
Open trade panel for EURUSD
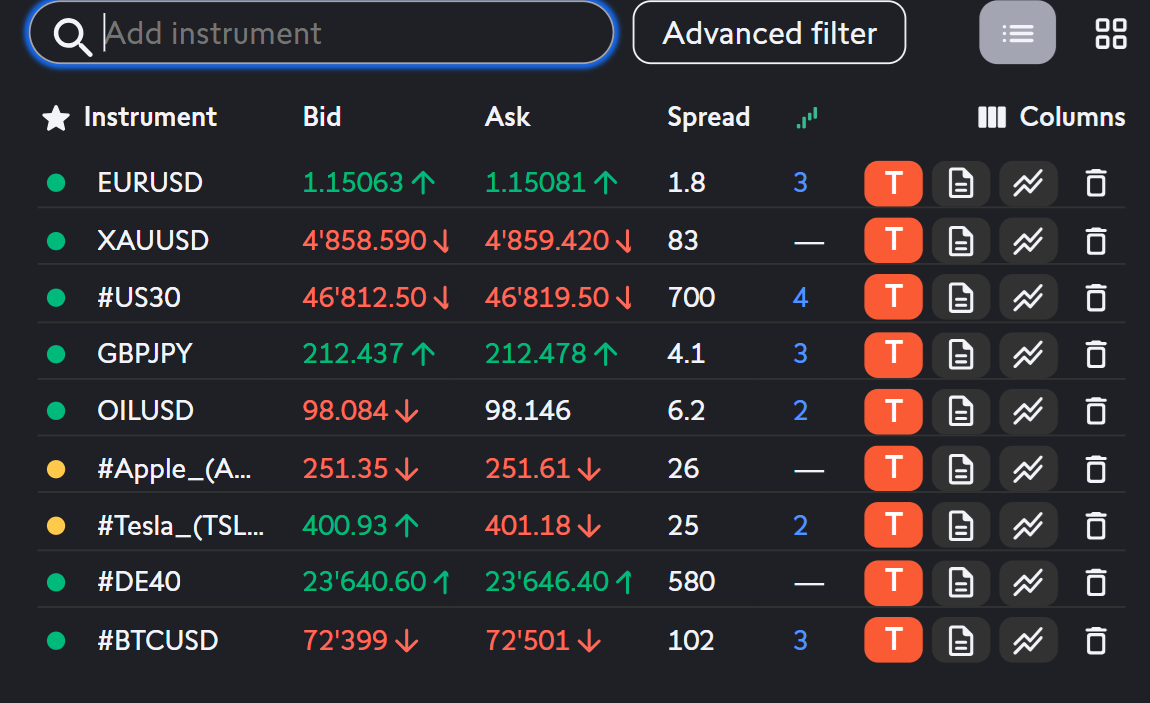tap(893, 183)
